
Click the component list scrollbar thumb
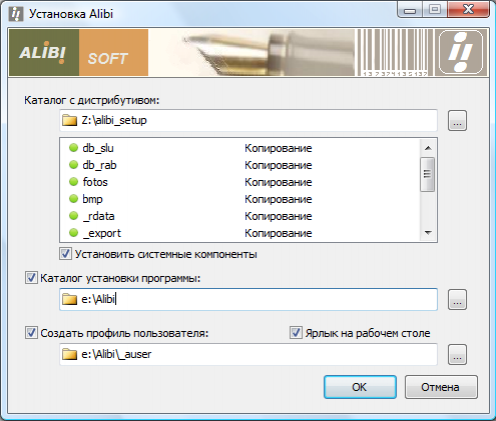pyautogui.click(x=428, y=174)
